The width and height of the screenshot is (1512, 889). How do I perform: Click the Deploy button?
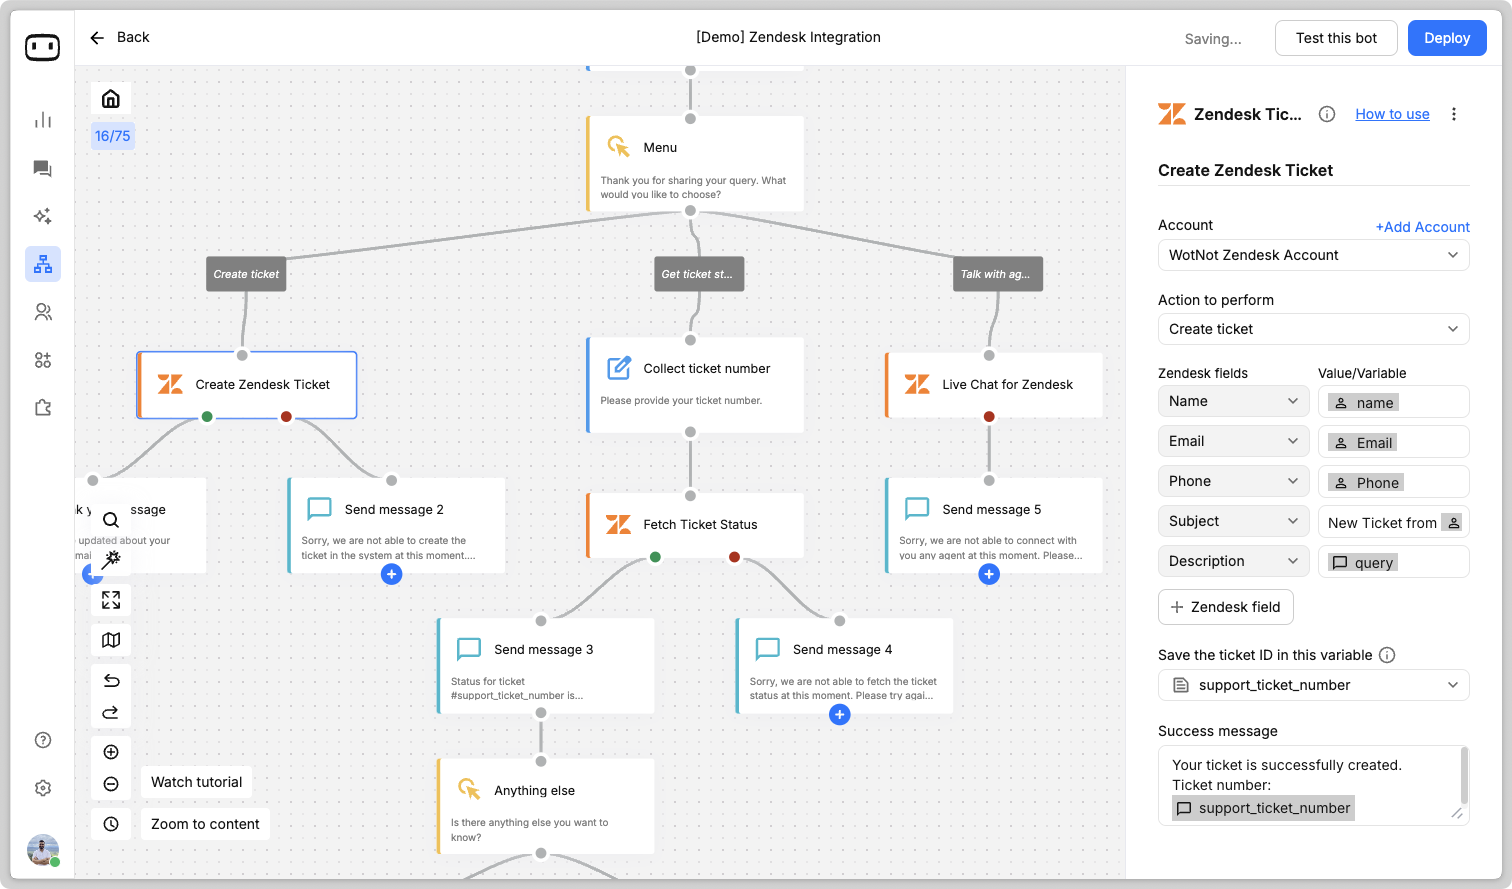(1447, 38)
